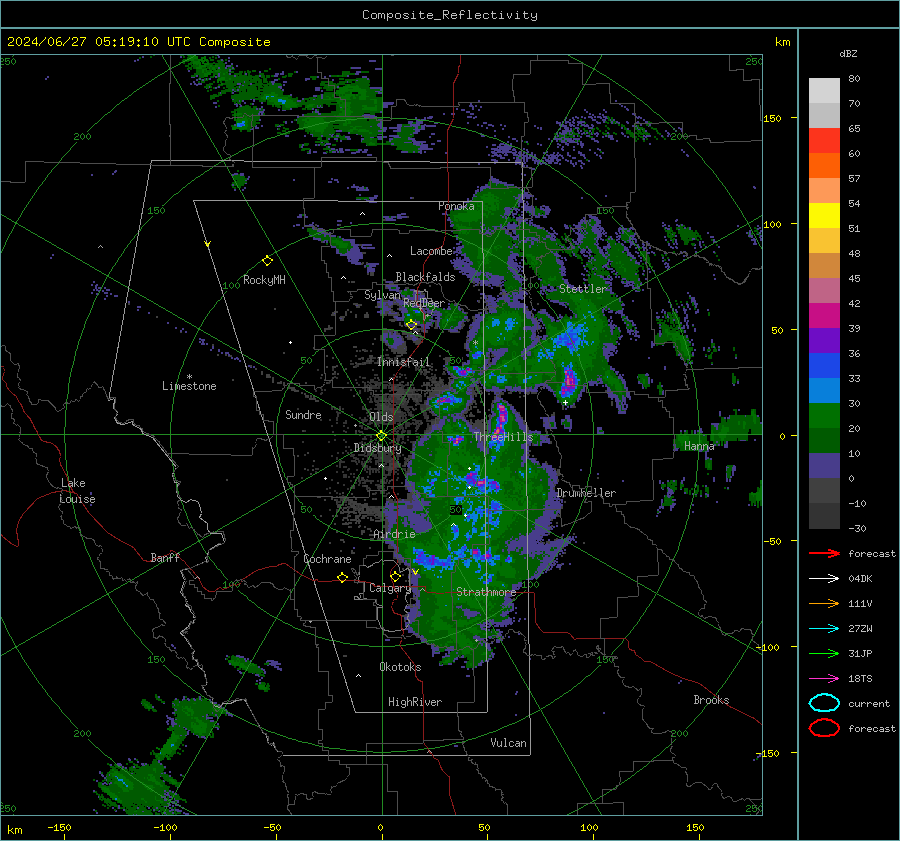Click the orange 111V arrow in legend
900x841 pixels.
(824, 603)
